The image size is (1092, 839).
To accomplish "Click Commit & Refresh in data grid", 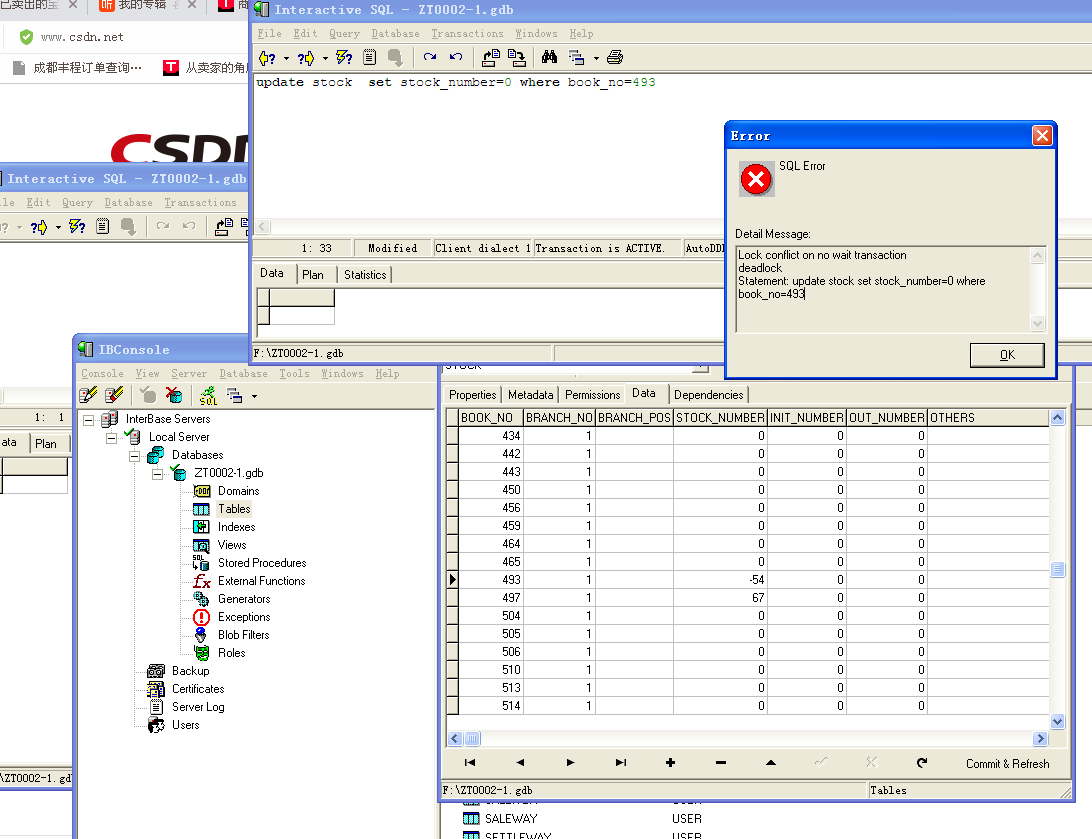I will pyautogui.click(x=1007, y=764).
